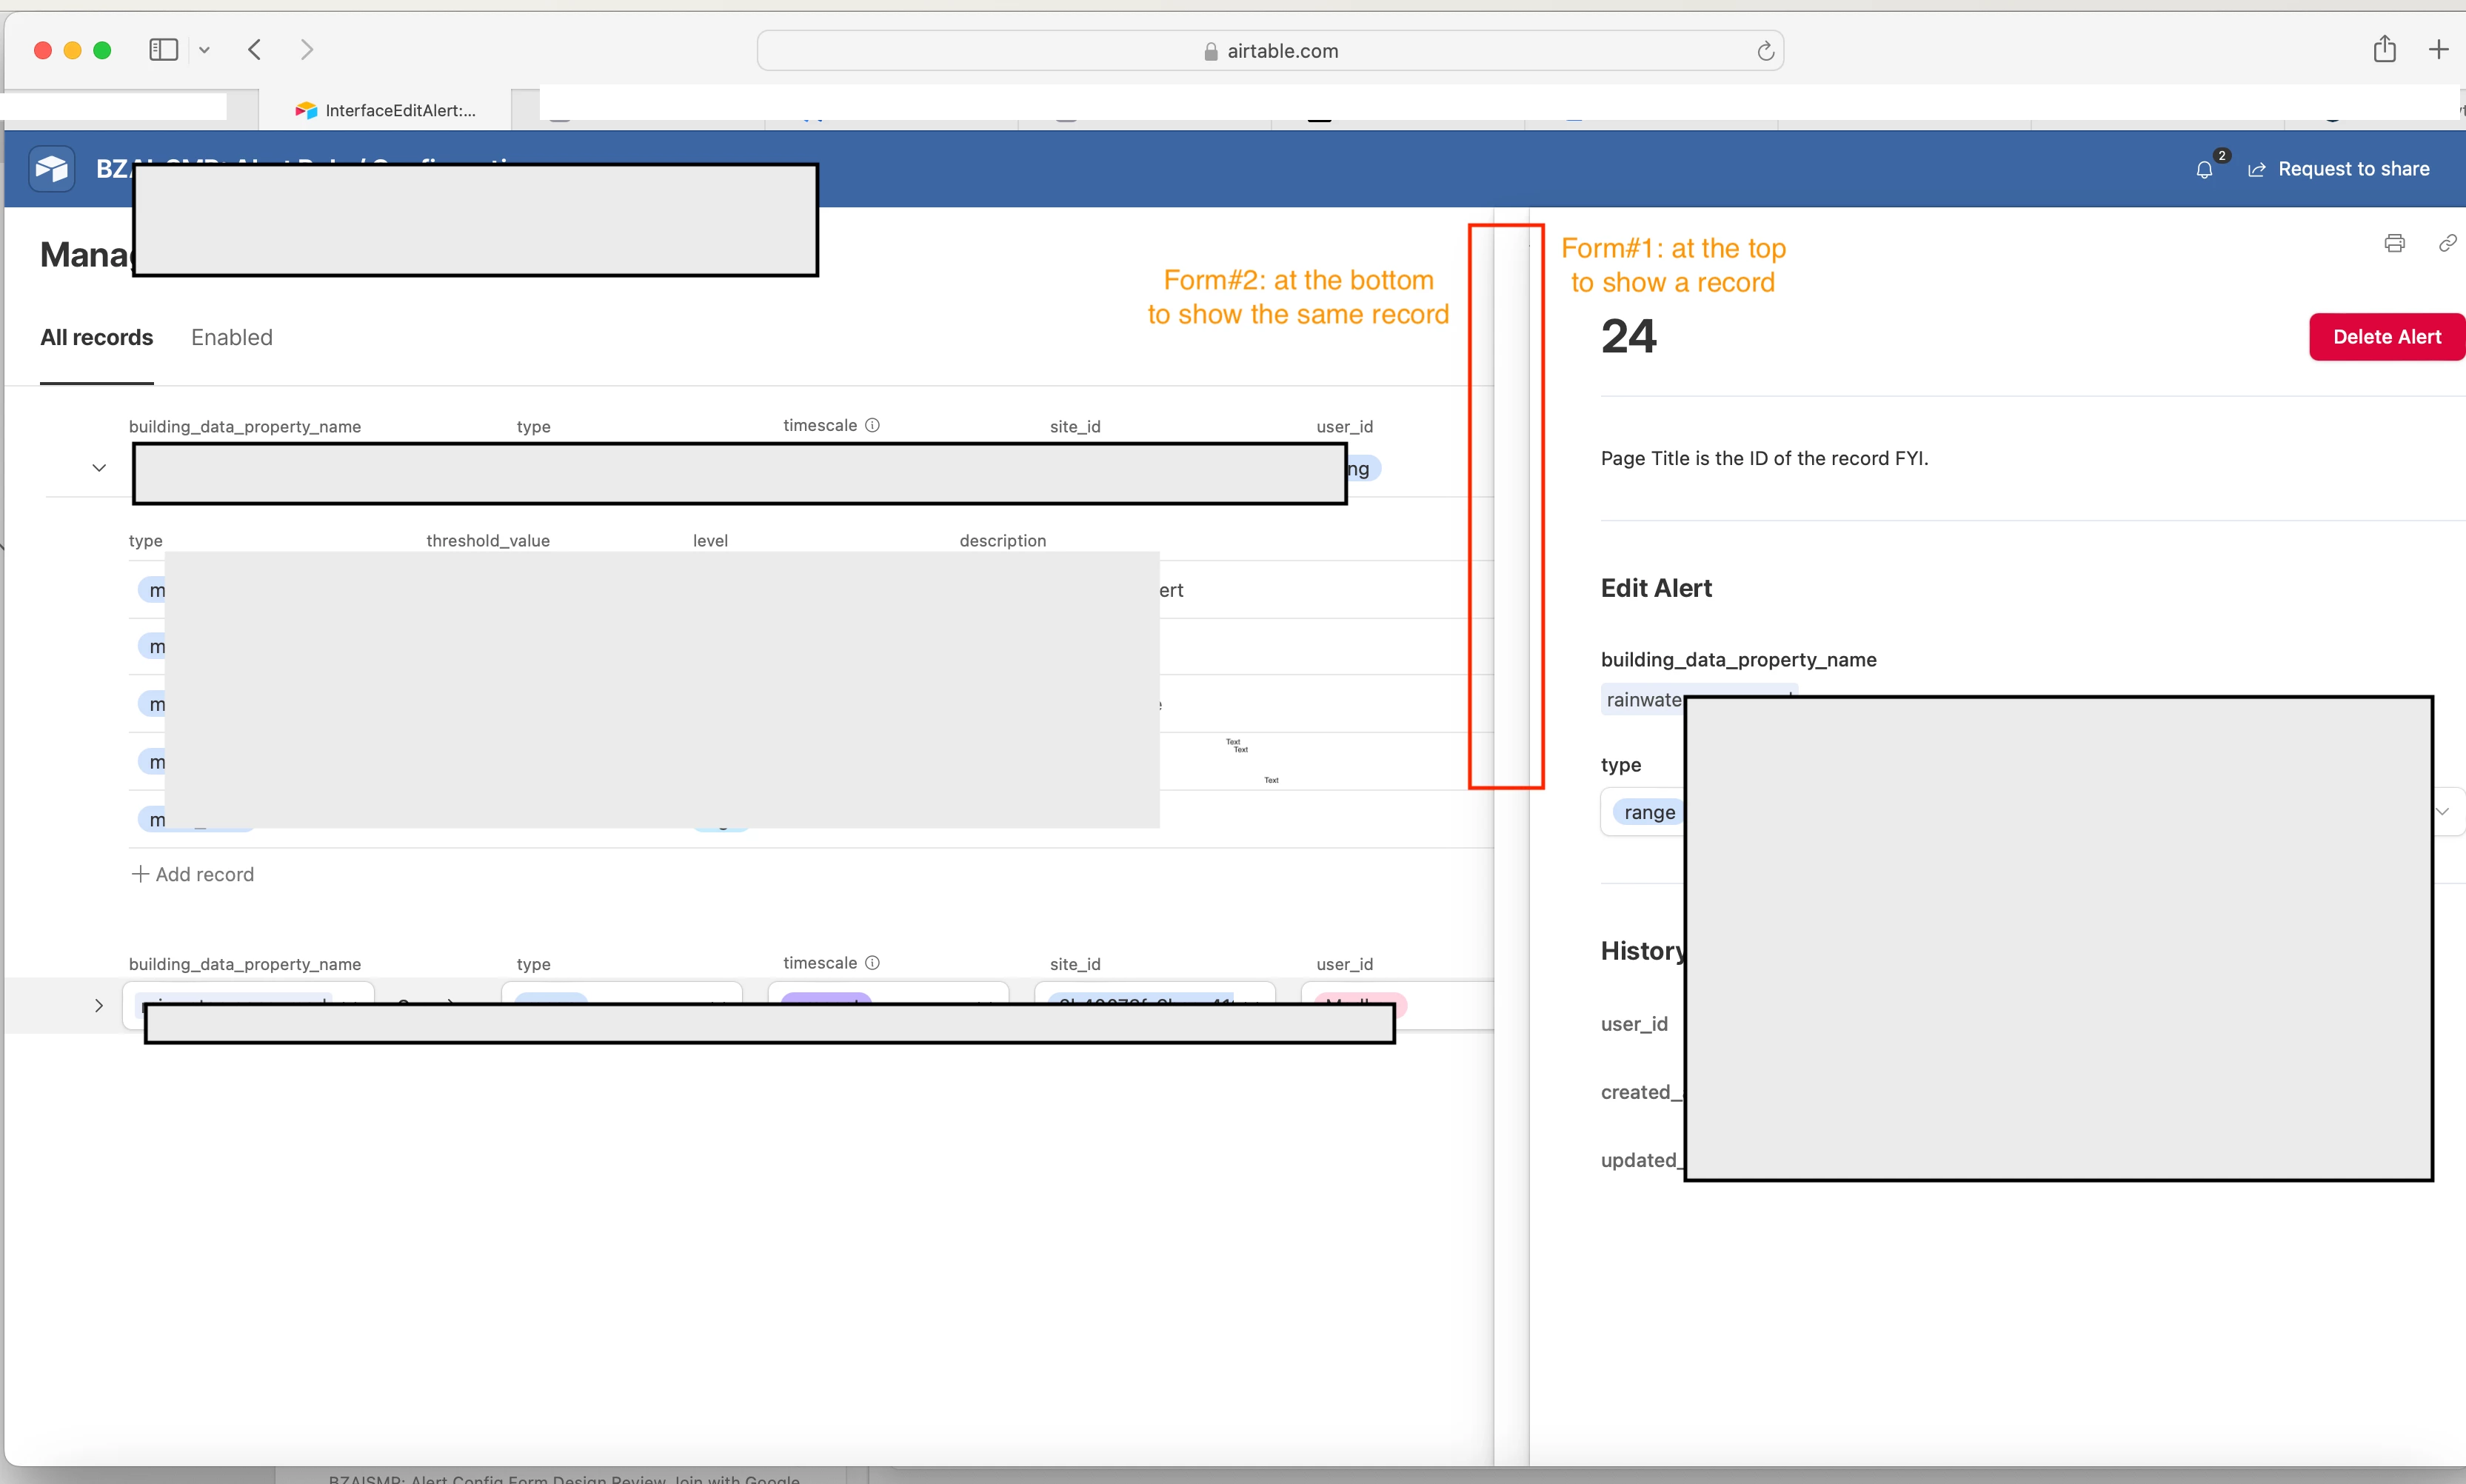Click the Airtable base logo icon

point(51,169)
